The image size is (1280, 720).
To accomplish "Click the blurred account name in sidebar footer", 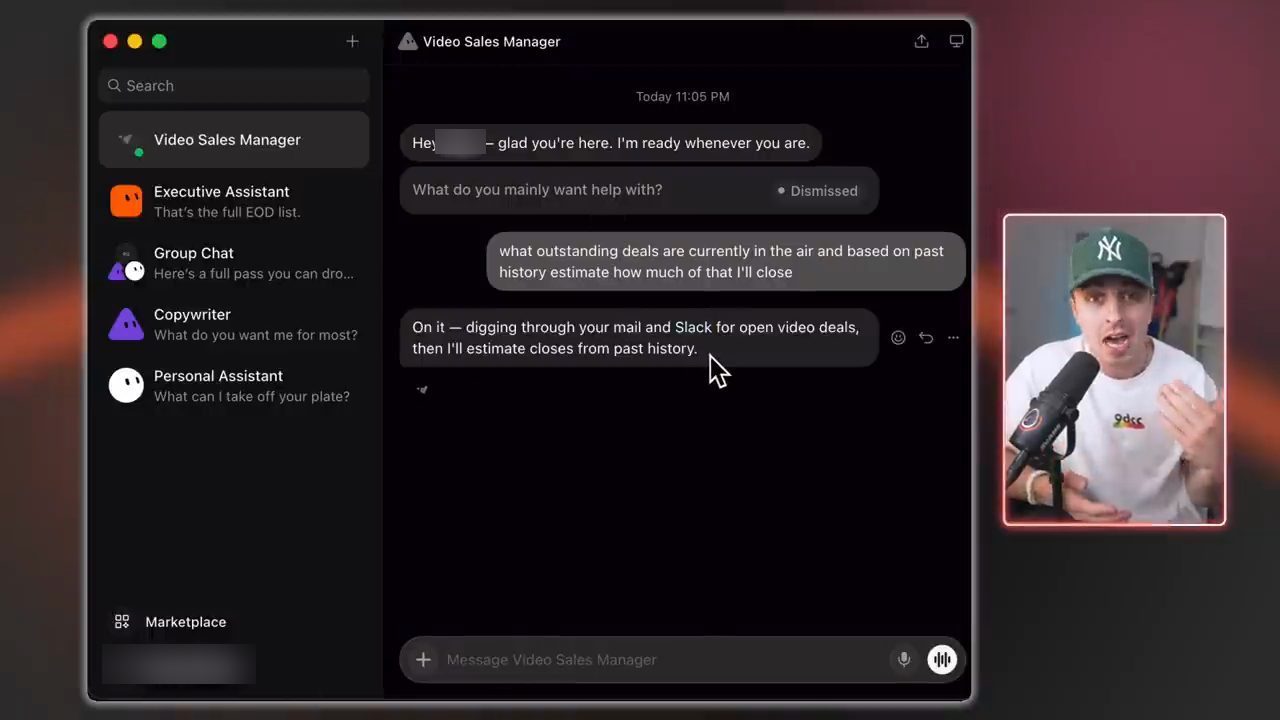I will [x=179, y=665].
